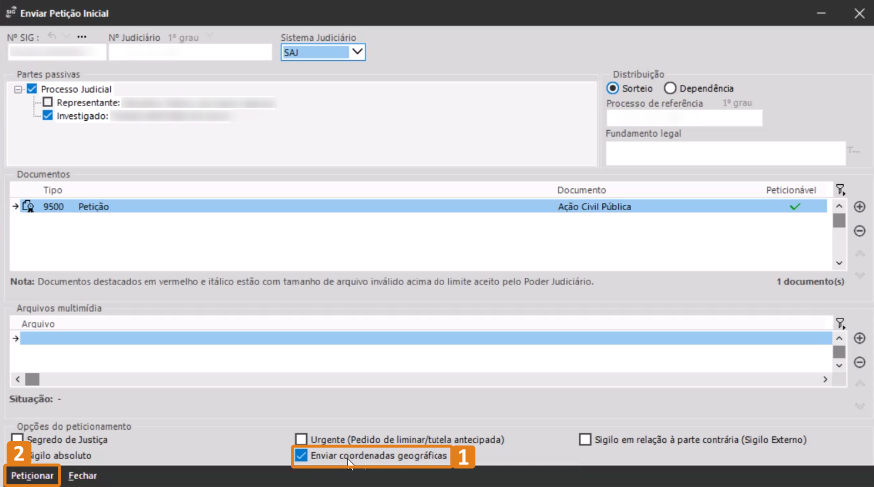Click the Fechar button
The width and height of the screenshot is (874, 487).
tap(82, 476)
